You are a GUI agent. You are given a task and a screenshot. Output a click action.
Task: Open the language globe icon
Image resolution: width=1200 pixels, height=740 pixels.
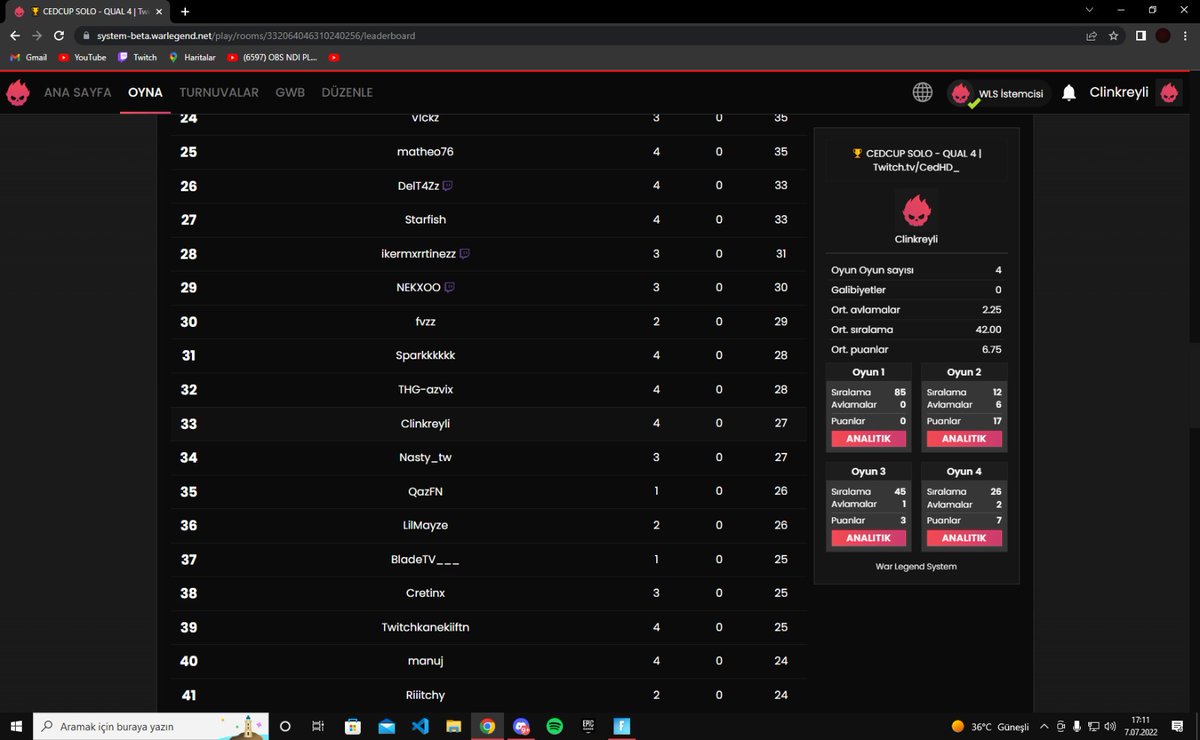922,92
